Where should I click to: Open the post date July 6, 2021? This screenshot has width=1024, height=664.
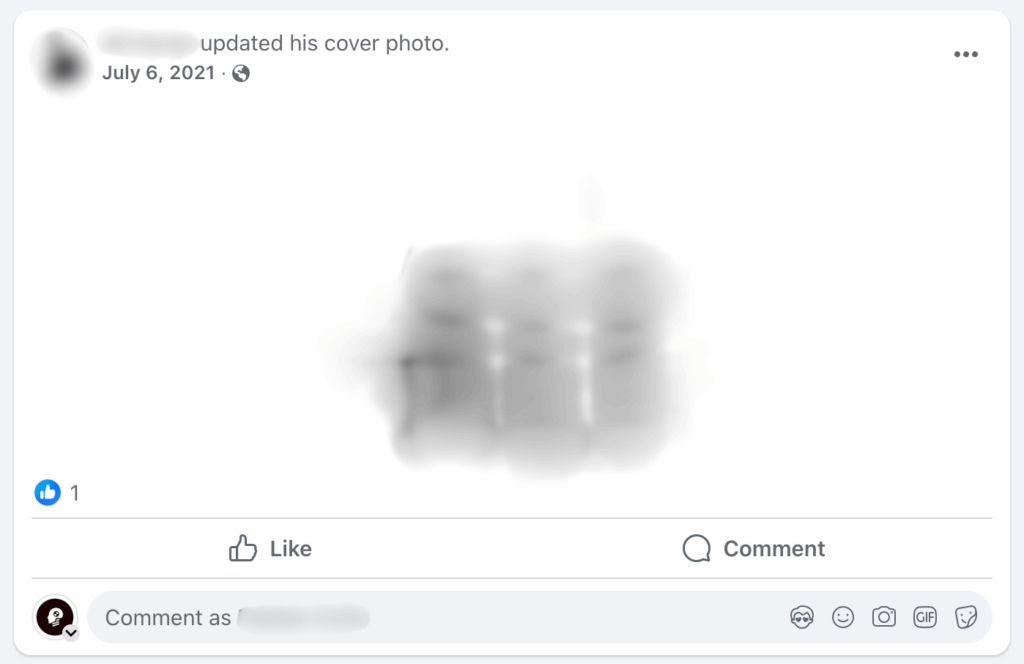(158, 72)
